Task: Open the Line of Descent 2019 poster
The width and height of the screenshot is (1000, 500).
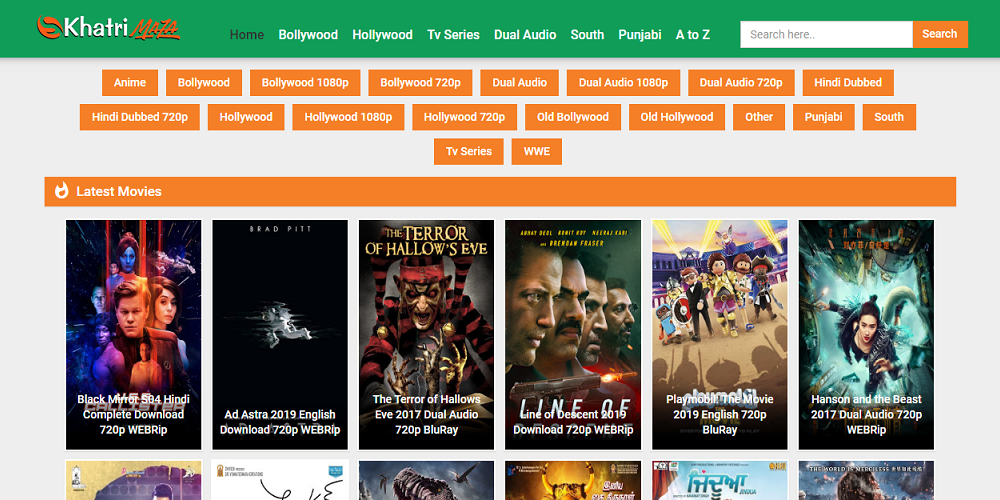Action: (x=573, y=335)
